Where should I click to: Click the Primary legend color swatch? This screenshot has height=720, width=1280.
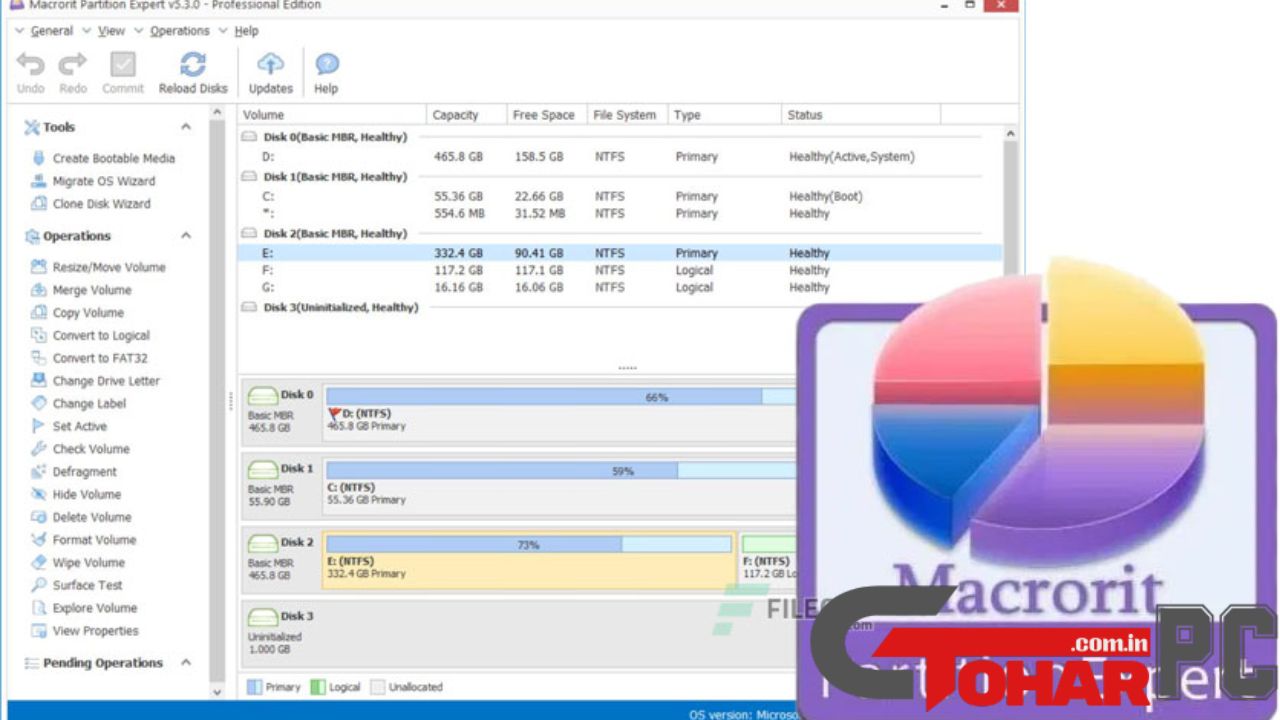pyautogui.click(x=254, y=687)
